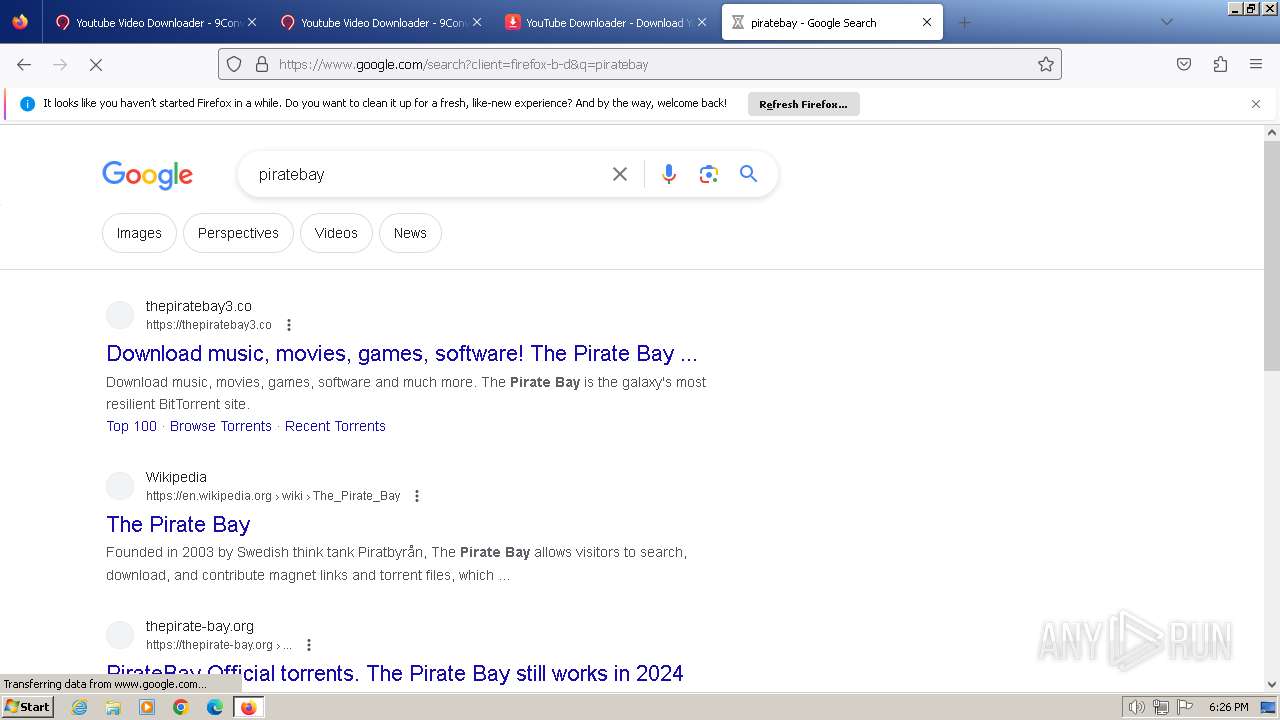Image resolution: width=1280 pixels, height=720 pixels.
Task: Open a new tab with plus
Action: pyautogui.click(x=964, y=22)
